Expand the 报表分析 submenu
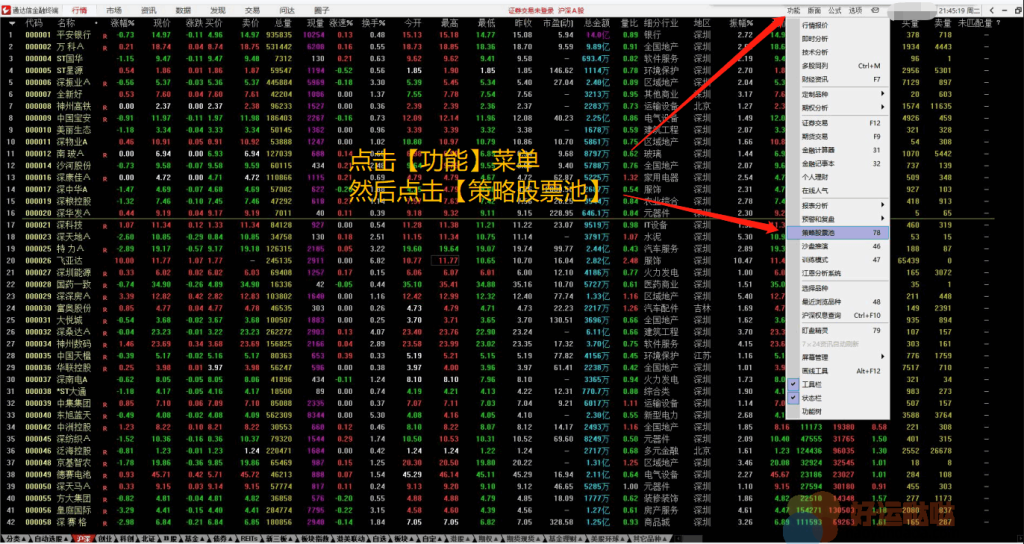The width and height of the screenshot is (1024, 544). (839, 205)
